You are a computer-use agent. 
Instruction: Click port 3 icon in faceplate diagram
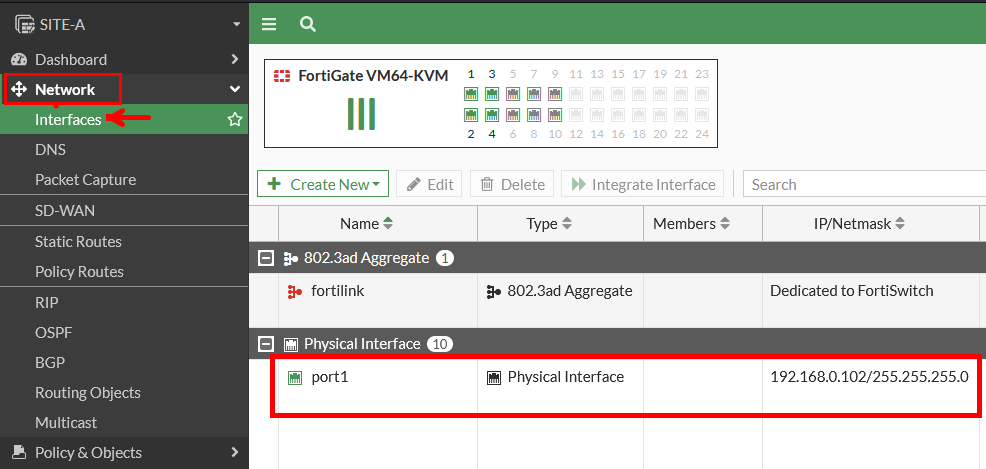(492, 94)
